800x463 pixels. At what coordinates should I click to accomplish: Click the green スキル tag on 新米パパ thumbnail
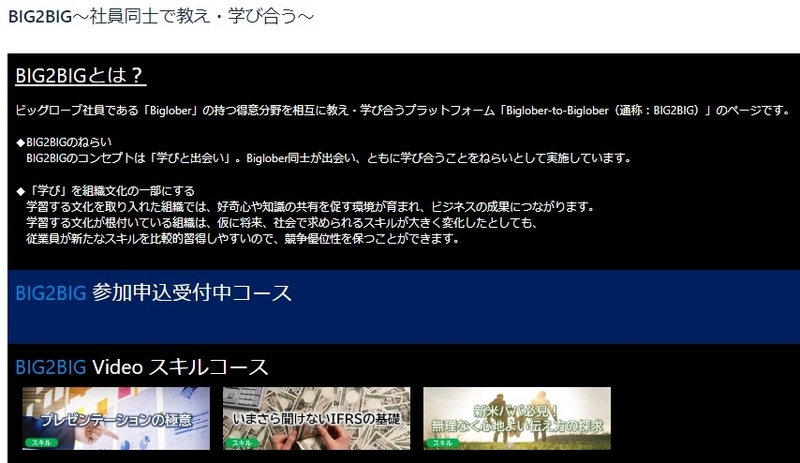tap(442, 443)
